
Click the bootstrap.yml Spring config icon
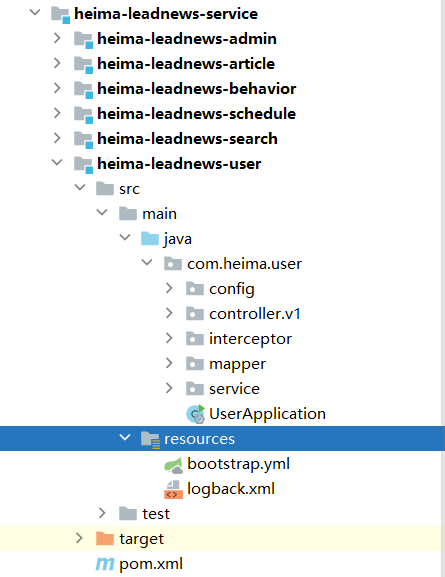173,465
